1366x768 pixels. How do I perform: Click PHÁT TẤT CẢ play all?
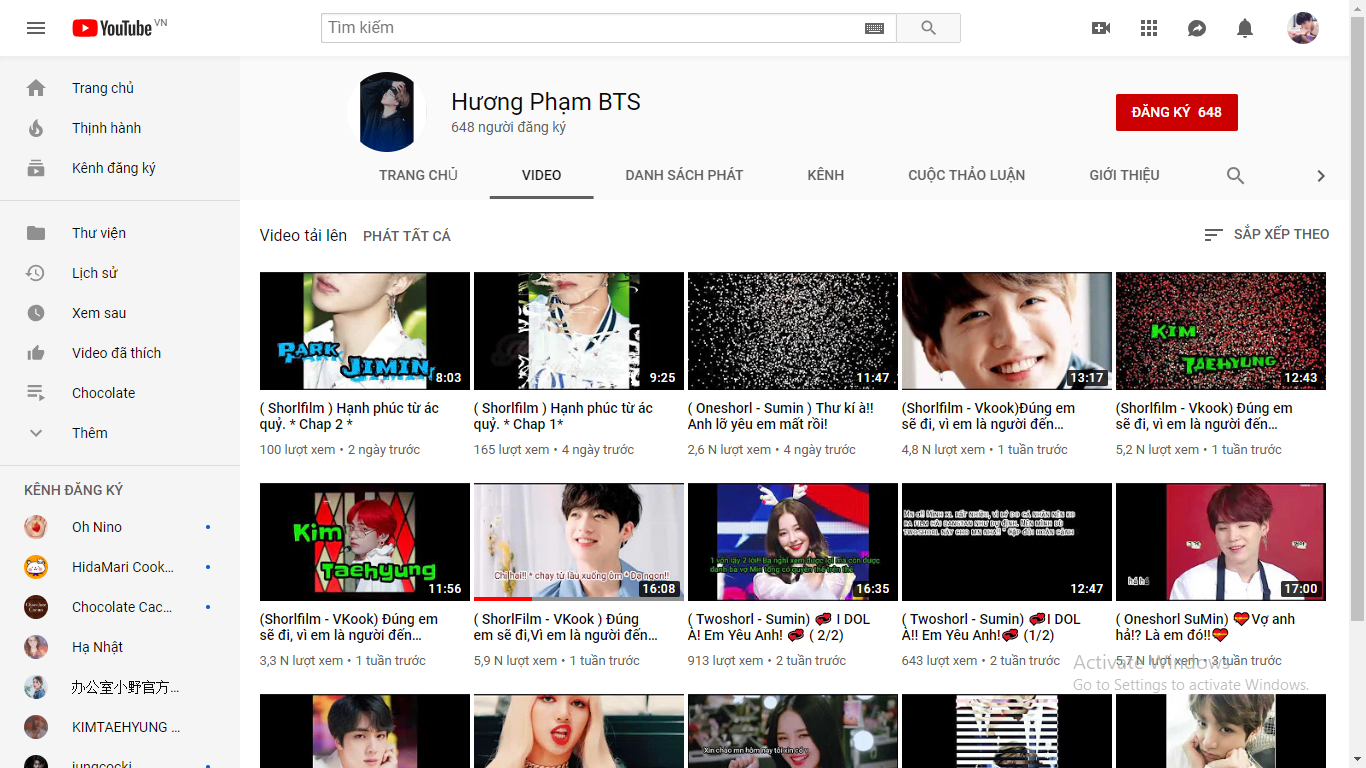click(407, 236)
